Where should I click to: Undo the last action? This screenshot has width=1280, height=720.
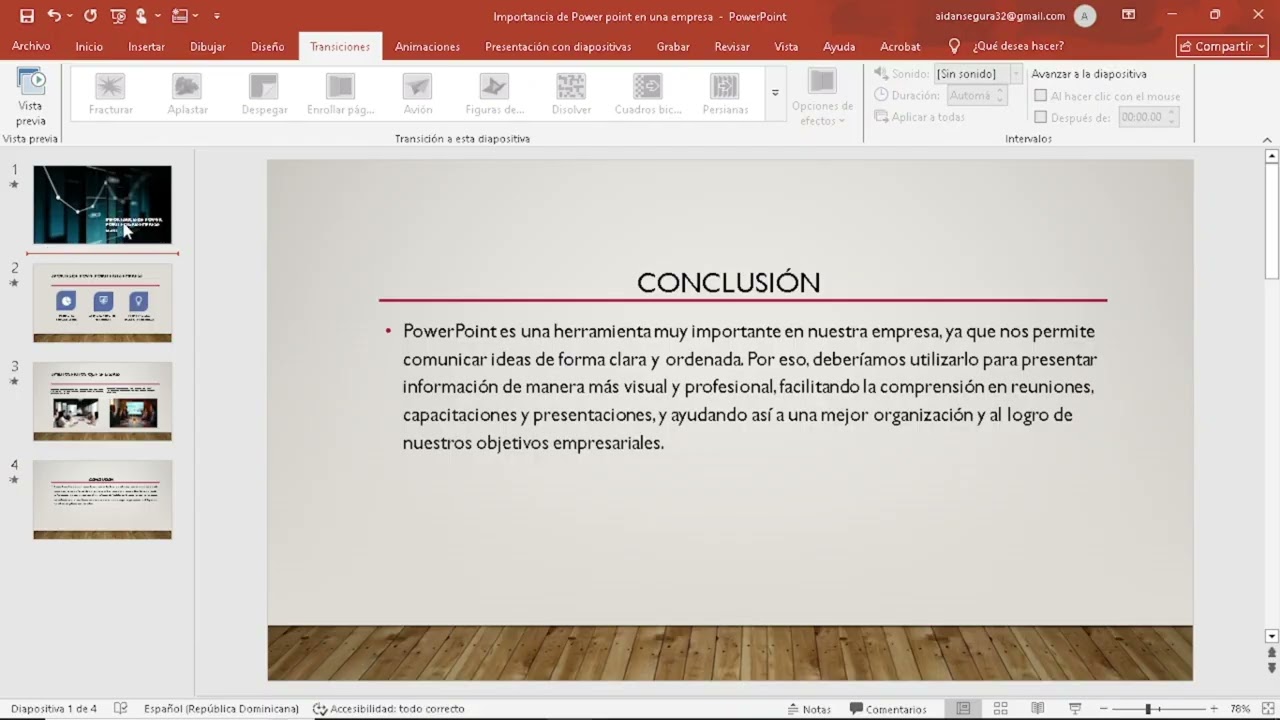(53, 16)
